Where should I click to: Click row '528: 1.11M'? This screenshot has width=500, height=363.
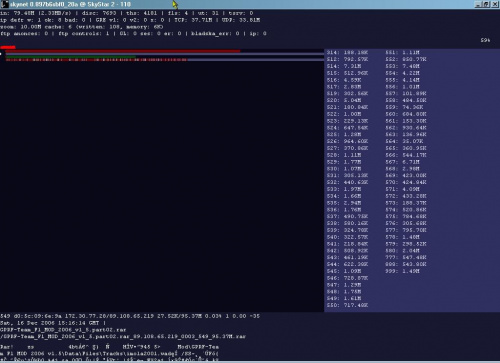coord(344,155)
